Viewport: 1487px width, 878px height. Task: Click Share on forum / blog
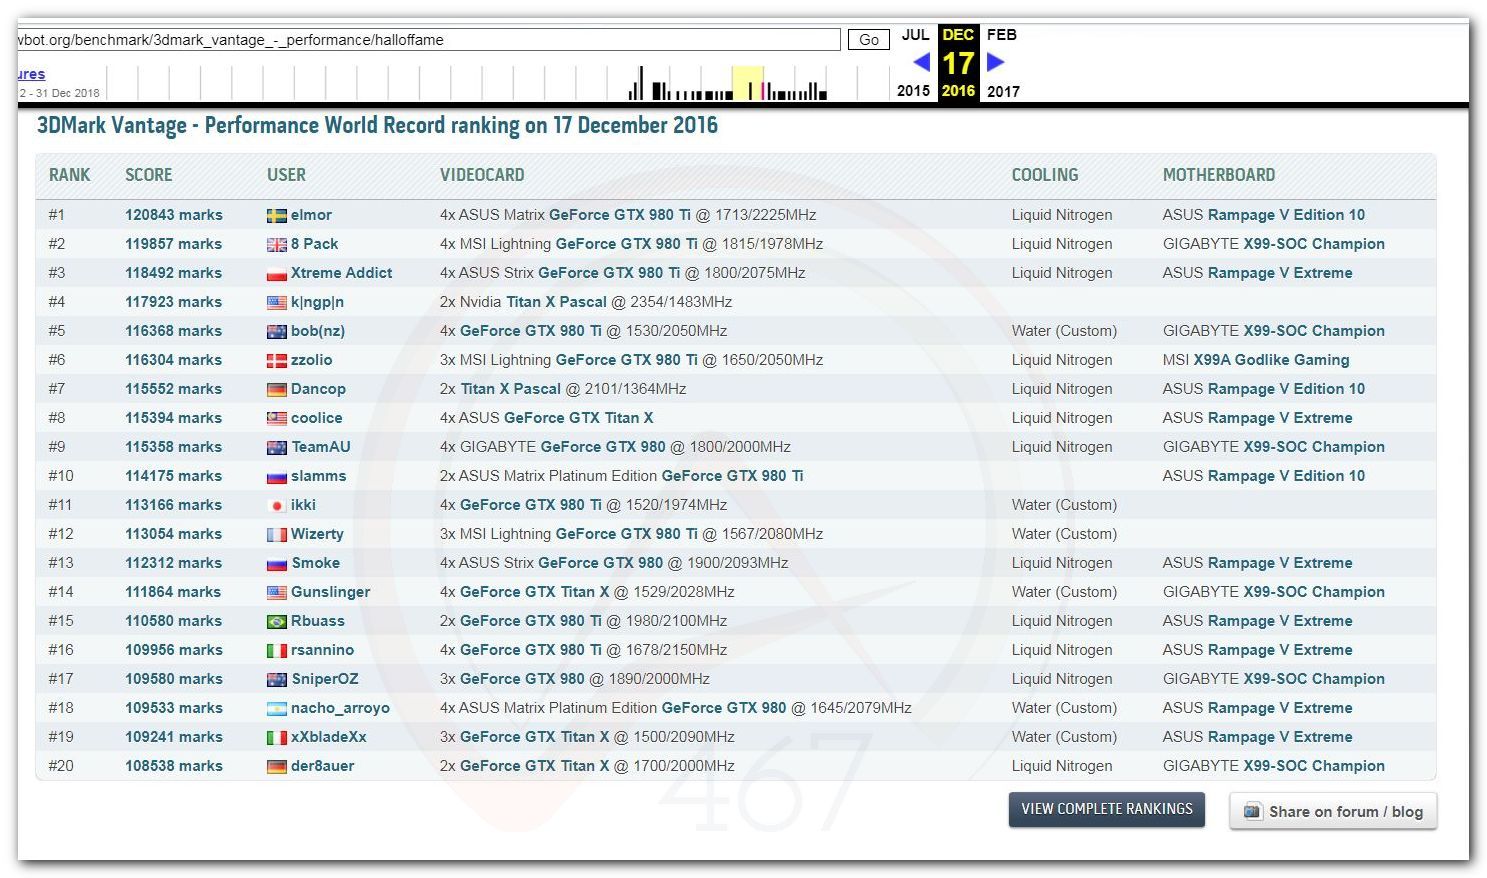pyautogui.click(x=1333, y=811)
